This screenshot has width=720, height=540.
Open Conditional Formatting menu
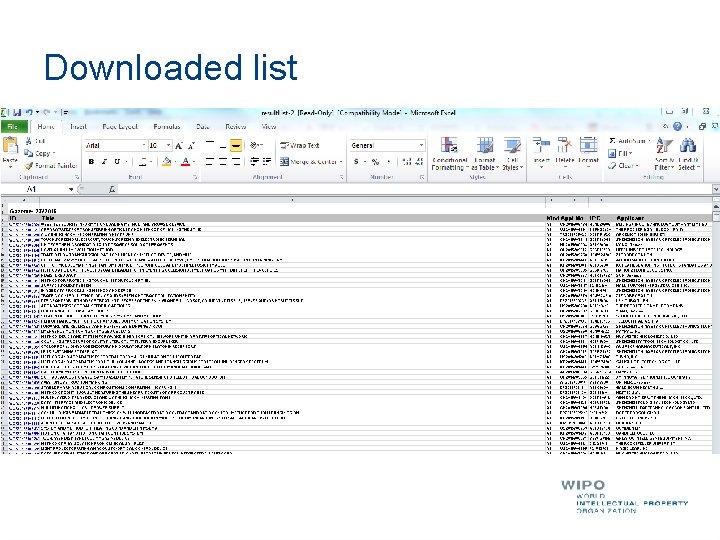pos(449,154)
